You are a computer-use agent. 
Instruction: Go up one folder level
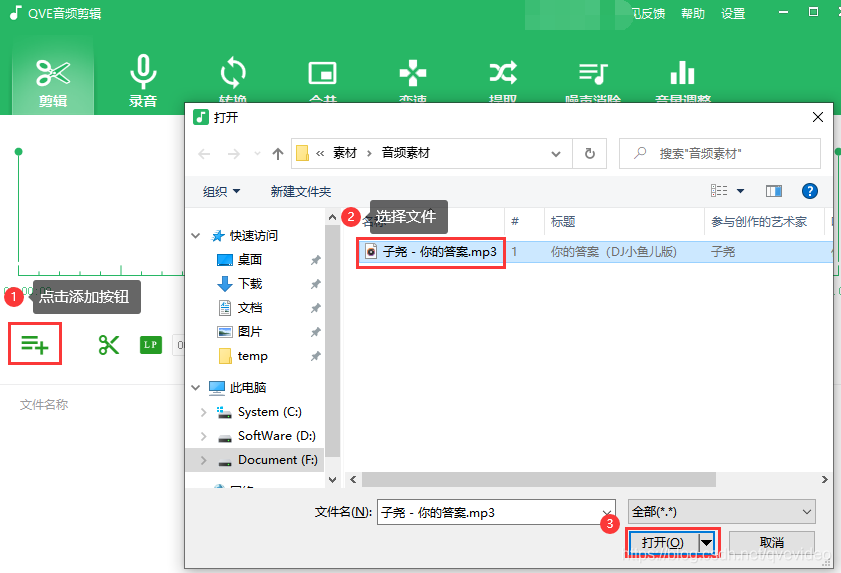pos(278,154)
